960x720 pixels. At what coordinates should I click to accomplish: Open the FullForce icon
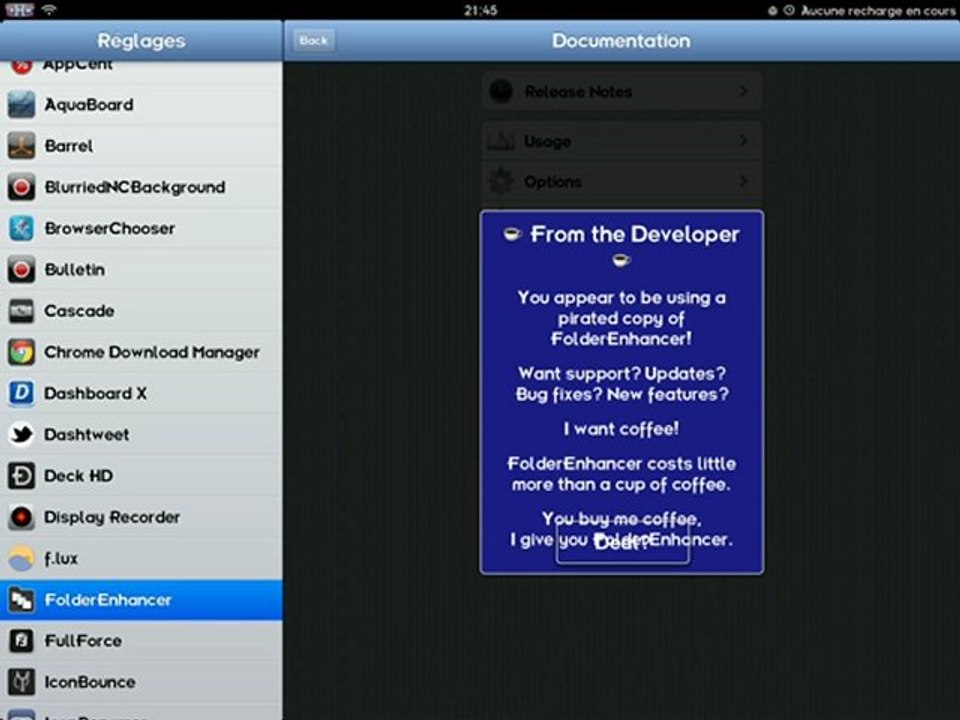(21, 641)
